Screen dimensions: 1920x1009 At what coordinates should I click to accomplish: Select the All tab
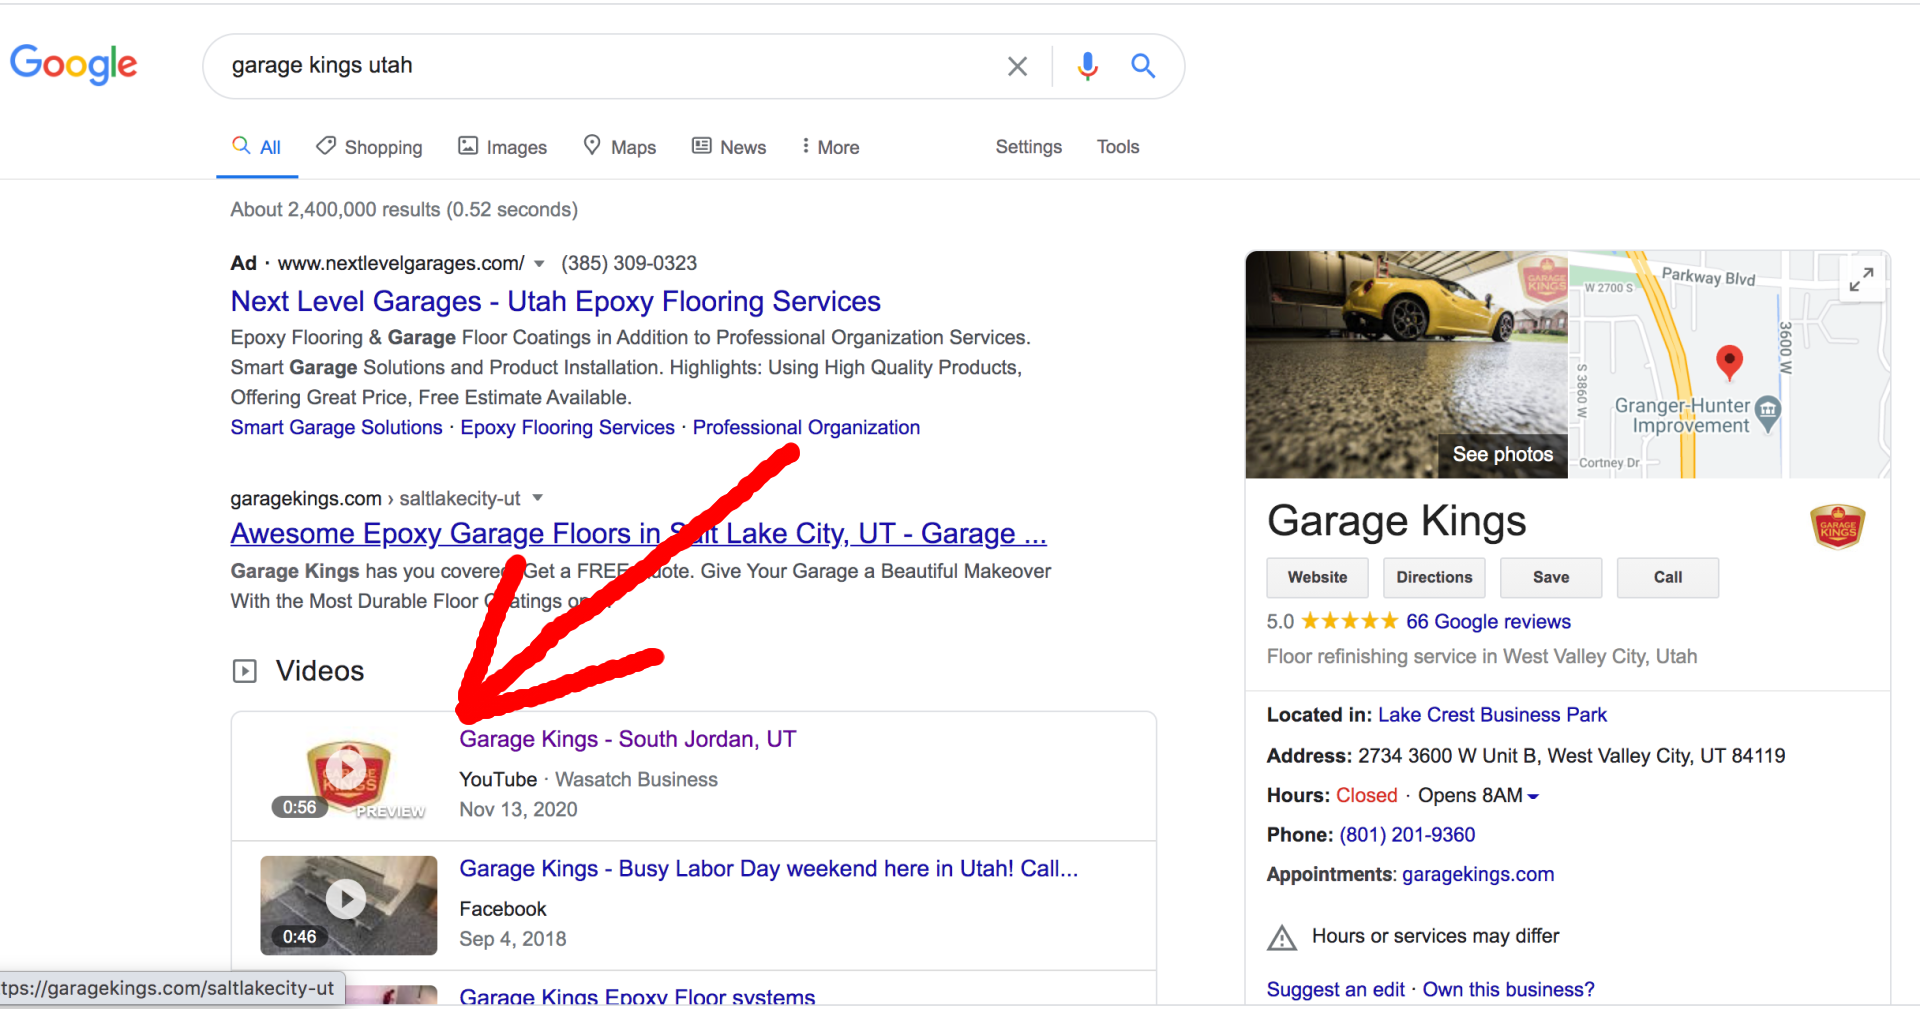[257, 147]
